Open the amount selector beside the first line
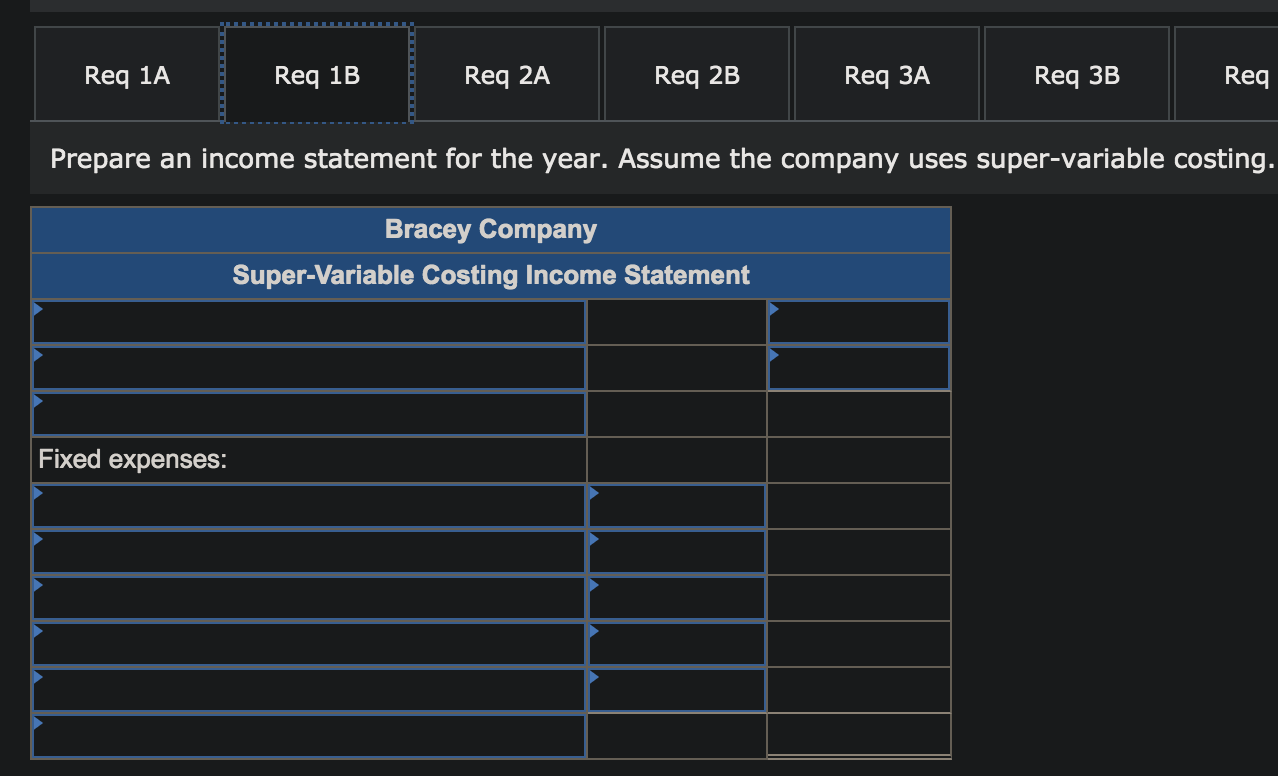 [x=858, y=321]
